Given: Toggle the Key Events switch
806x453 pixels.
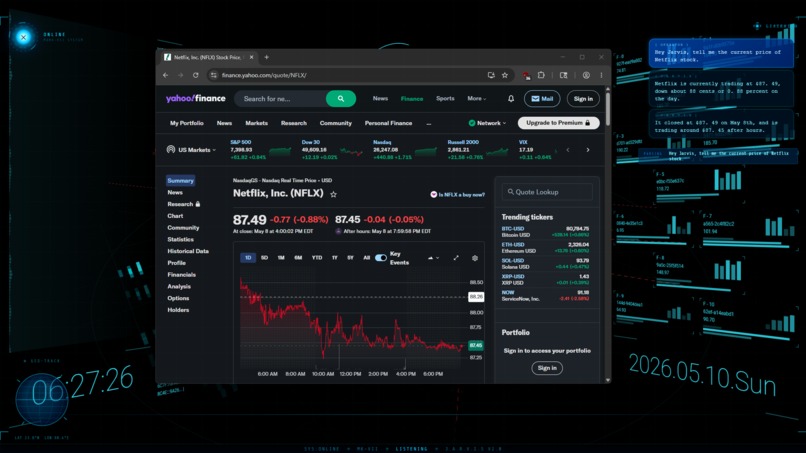Looking at the screenshot, I should [380, 258].
